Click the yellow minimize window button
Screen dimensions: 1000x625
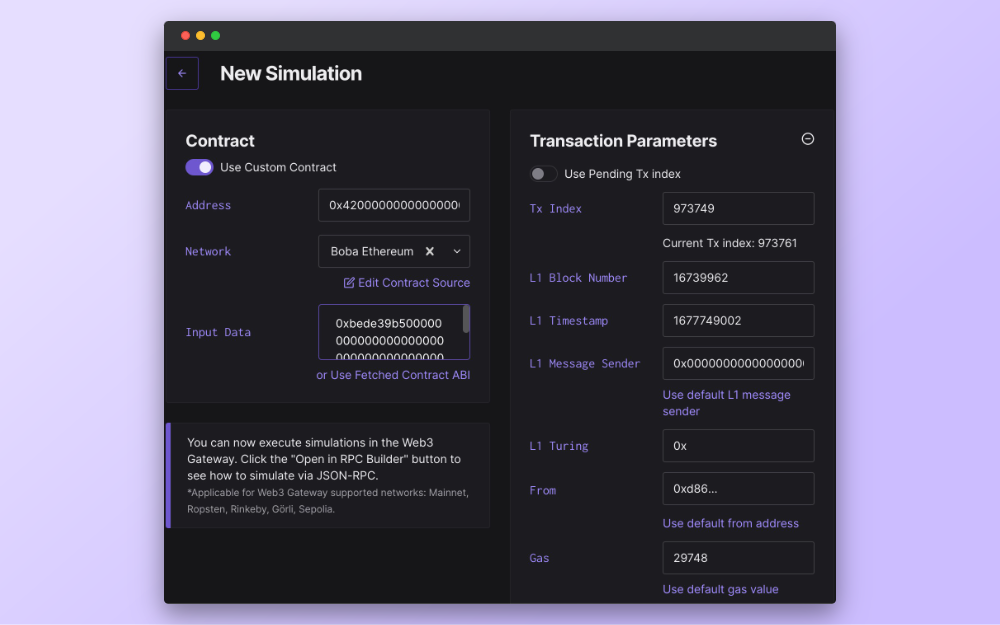point(200,36)
